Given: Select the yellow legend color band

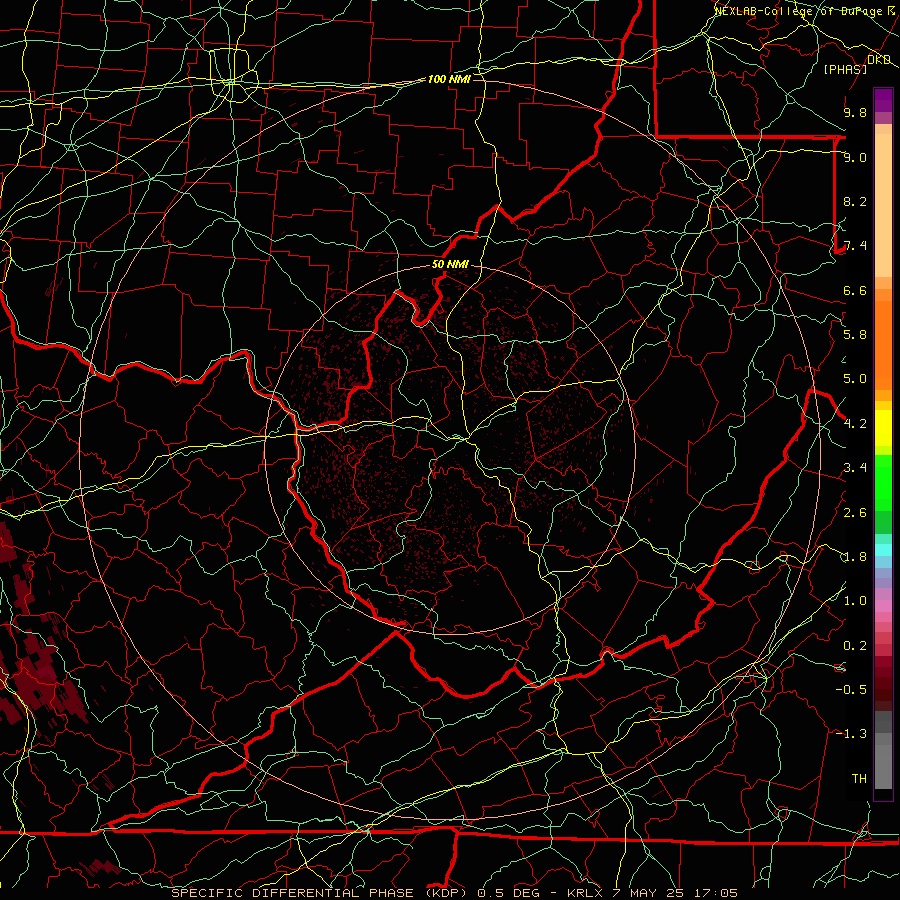Looking at the screenshot, I should point(883,428).
